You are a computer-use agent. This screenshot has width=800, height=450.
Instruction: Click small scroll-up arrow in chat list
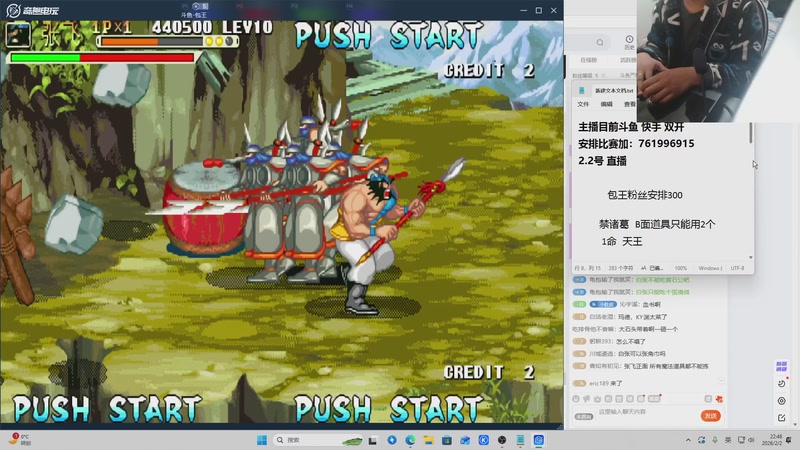click(721, 380)
